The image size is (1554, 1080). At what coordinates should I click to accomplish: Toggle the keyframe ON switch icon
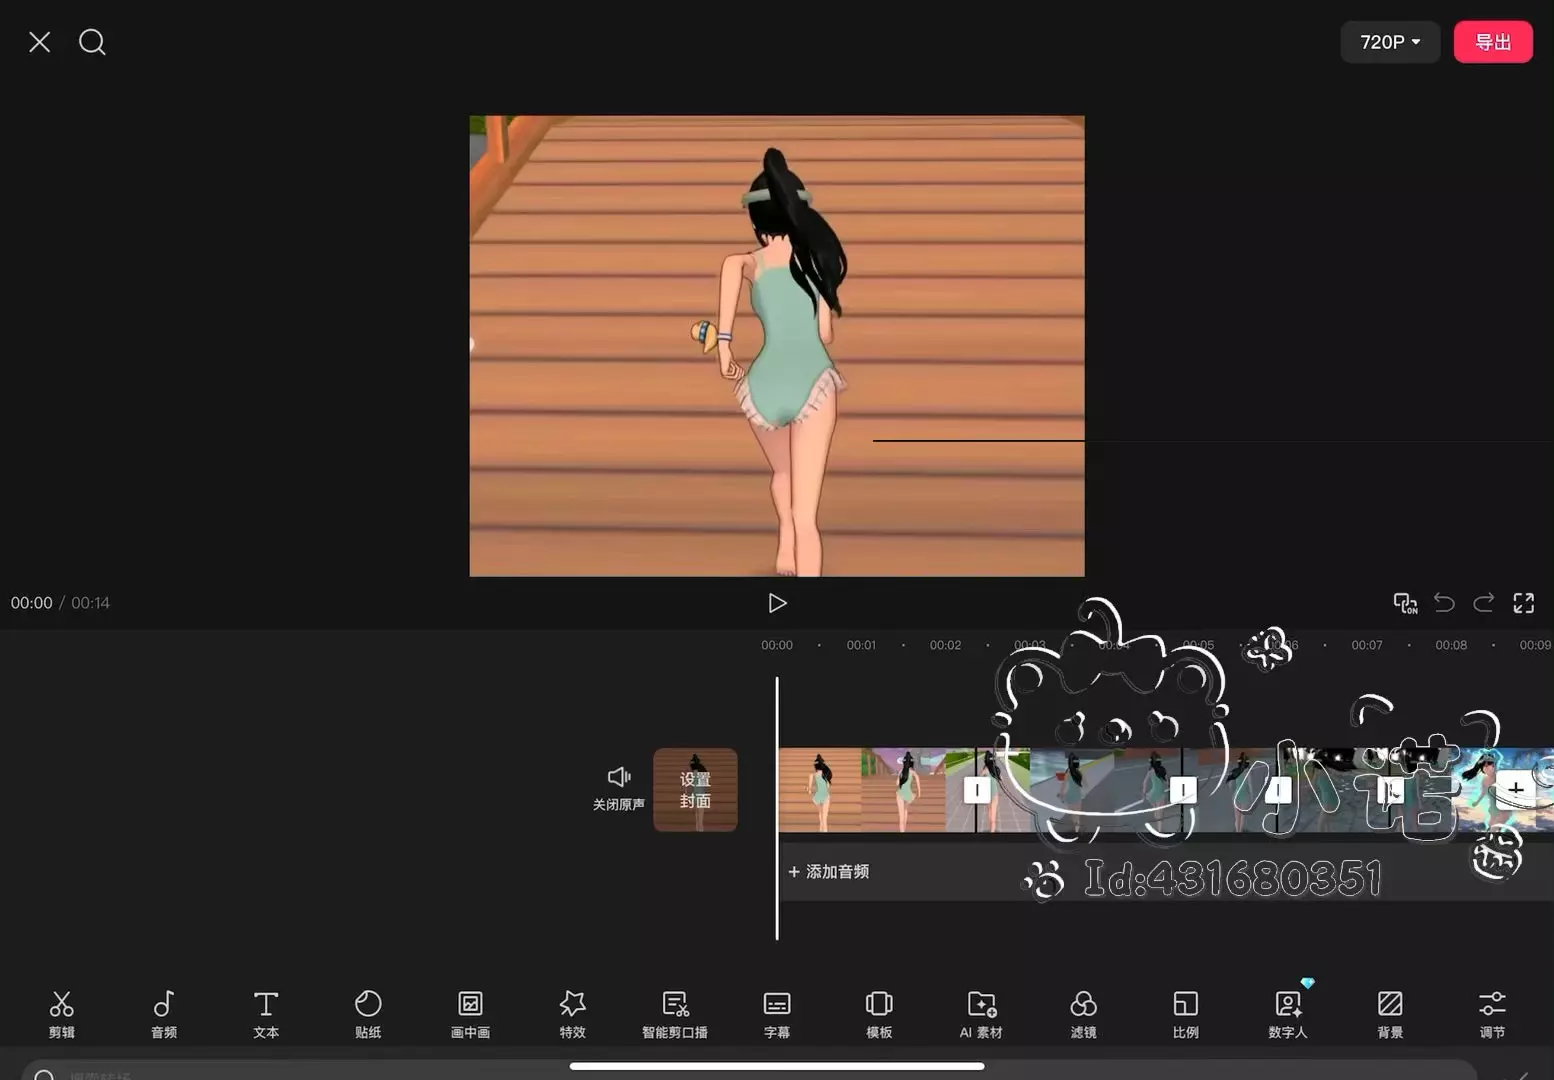coord(1405,603)
